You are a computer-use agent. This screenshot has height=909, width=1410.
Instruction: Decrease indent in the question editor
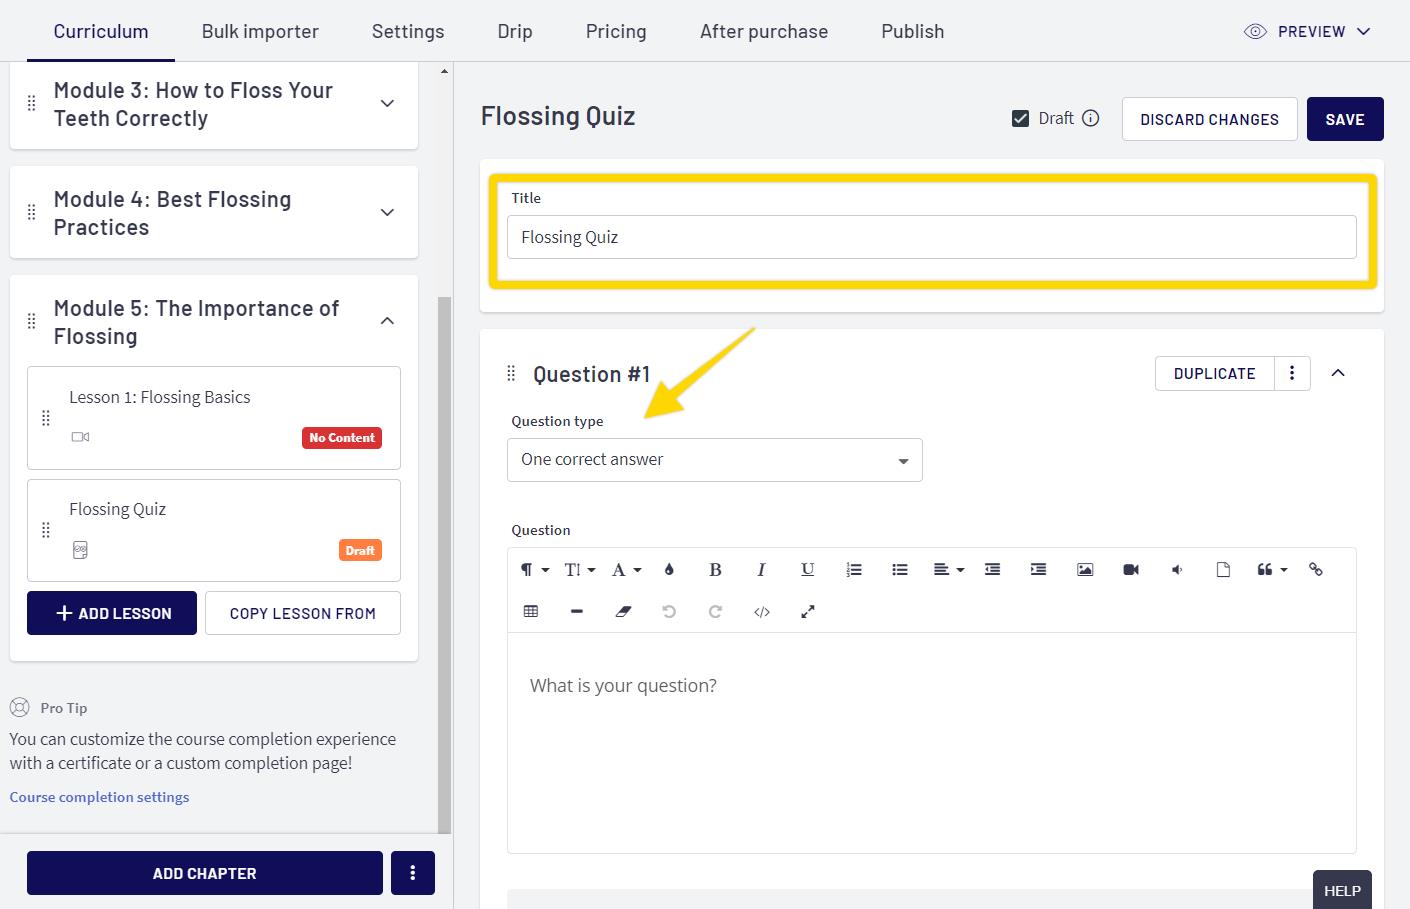pyautogui.click(x=992, y=570)
